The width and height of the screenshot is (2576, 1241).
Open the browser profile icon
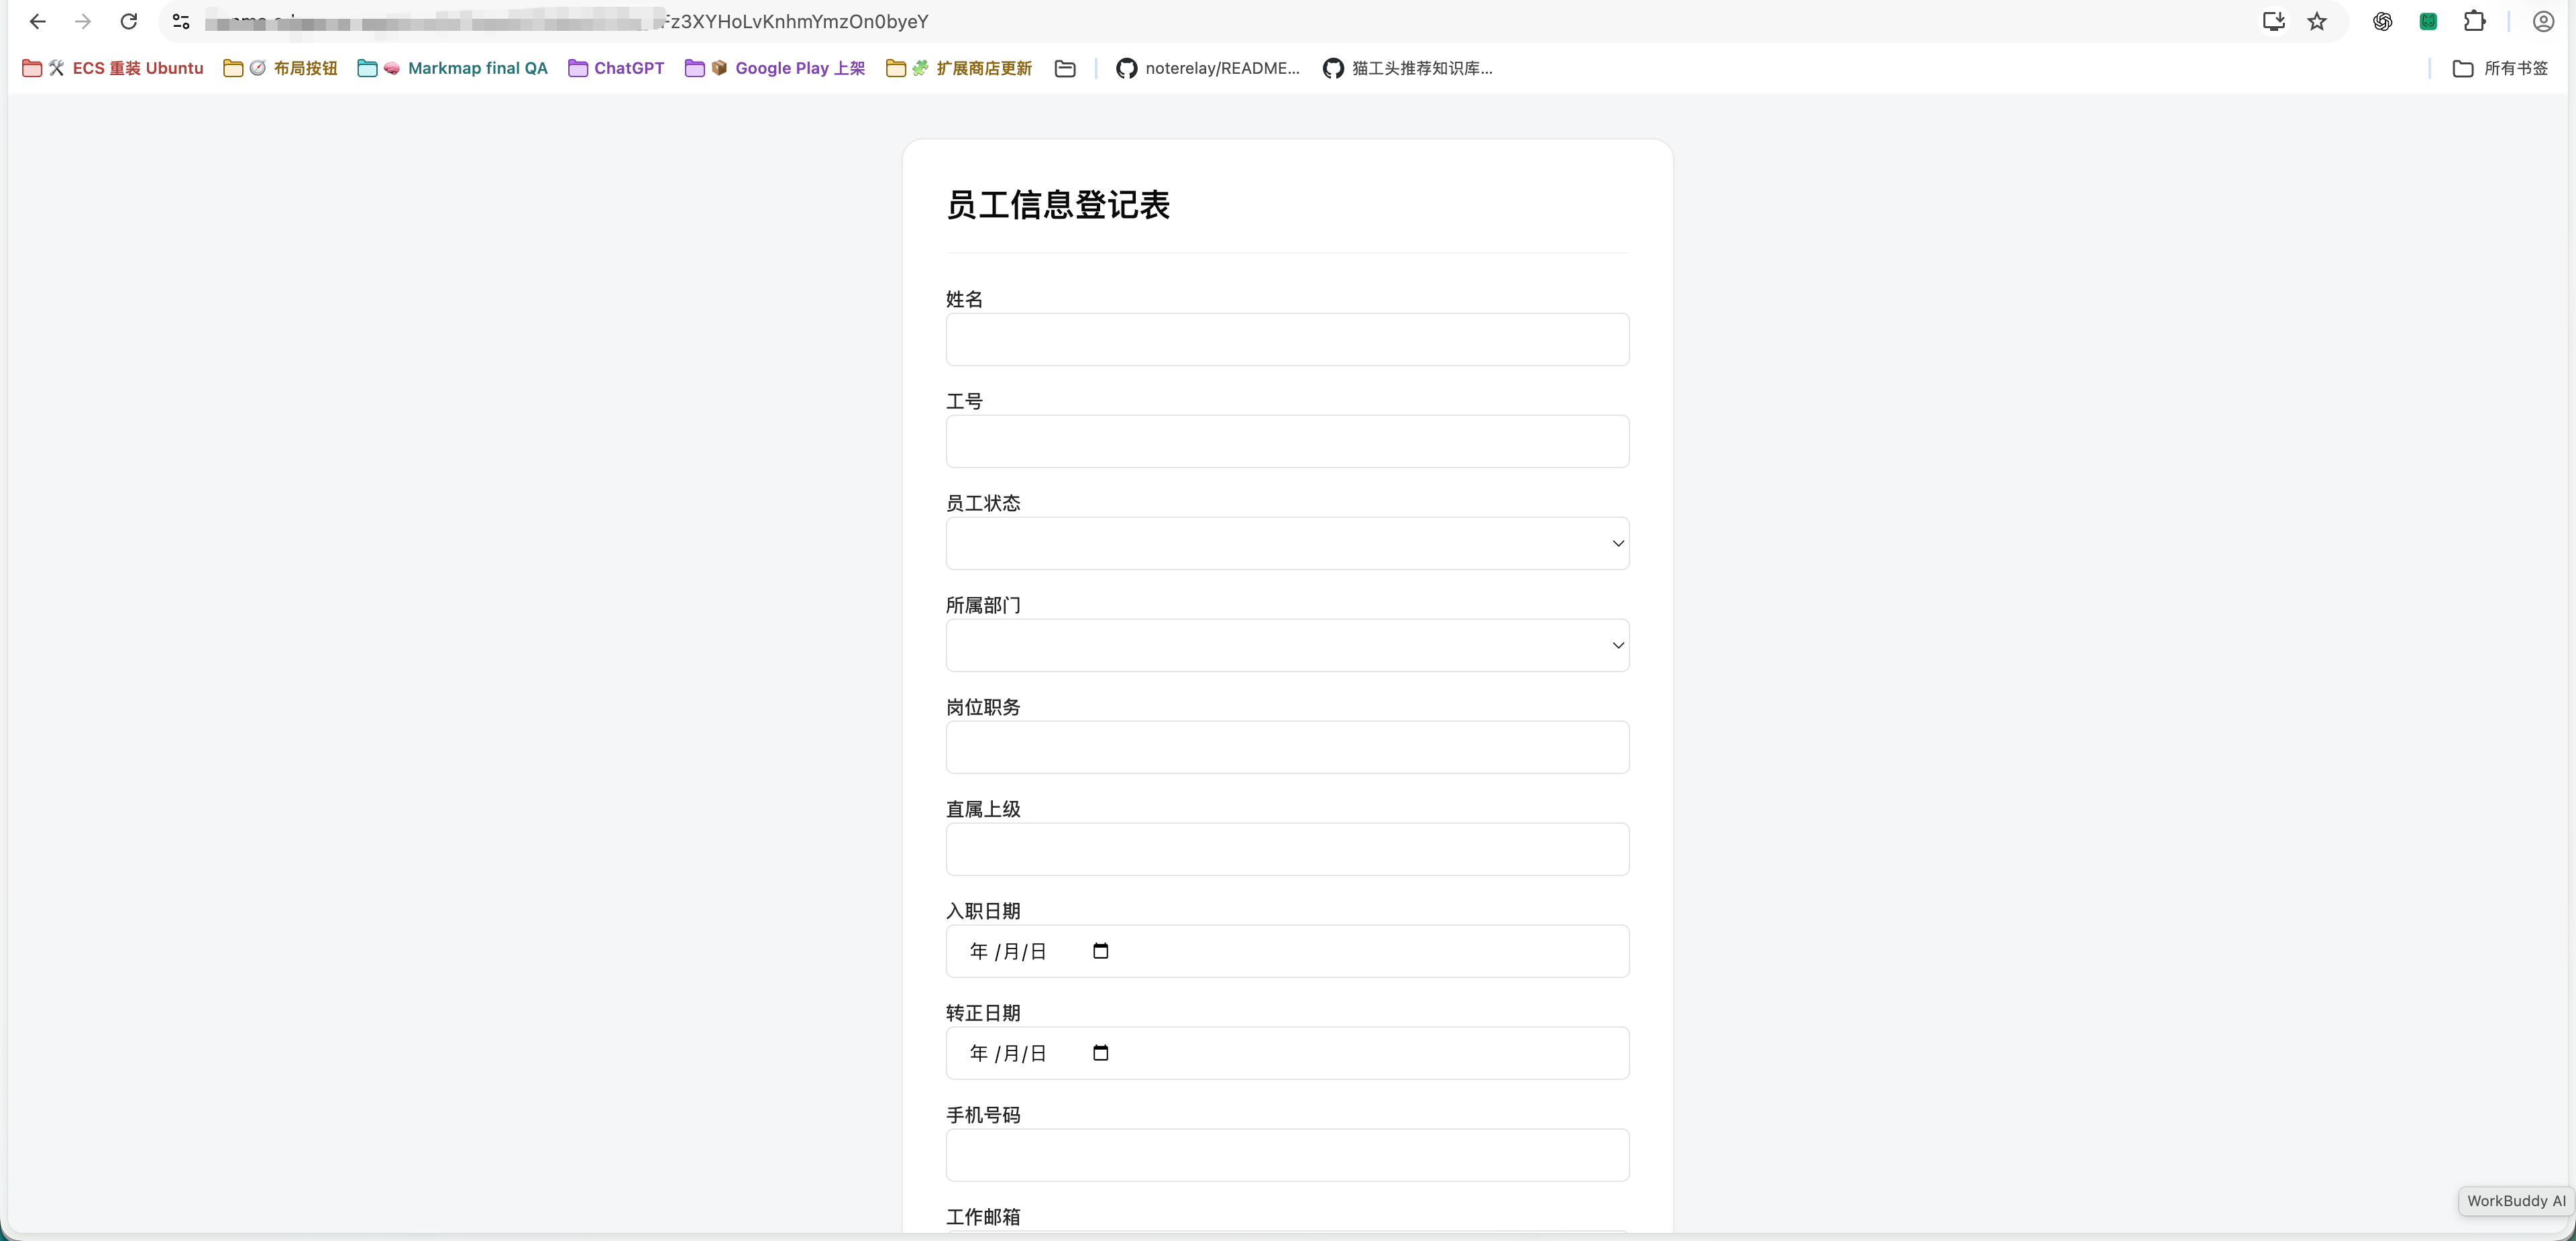(x=2543, y=21)
